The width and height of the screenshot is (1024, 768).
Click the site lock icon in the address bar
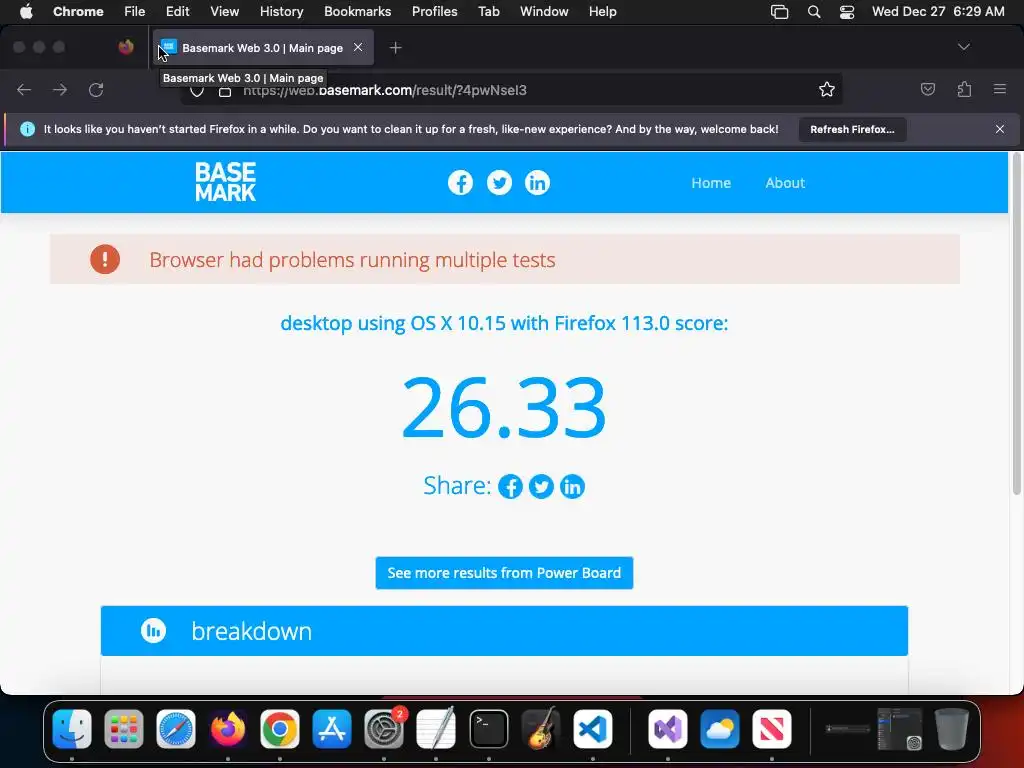[x=225, y=91]
